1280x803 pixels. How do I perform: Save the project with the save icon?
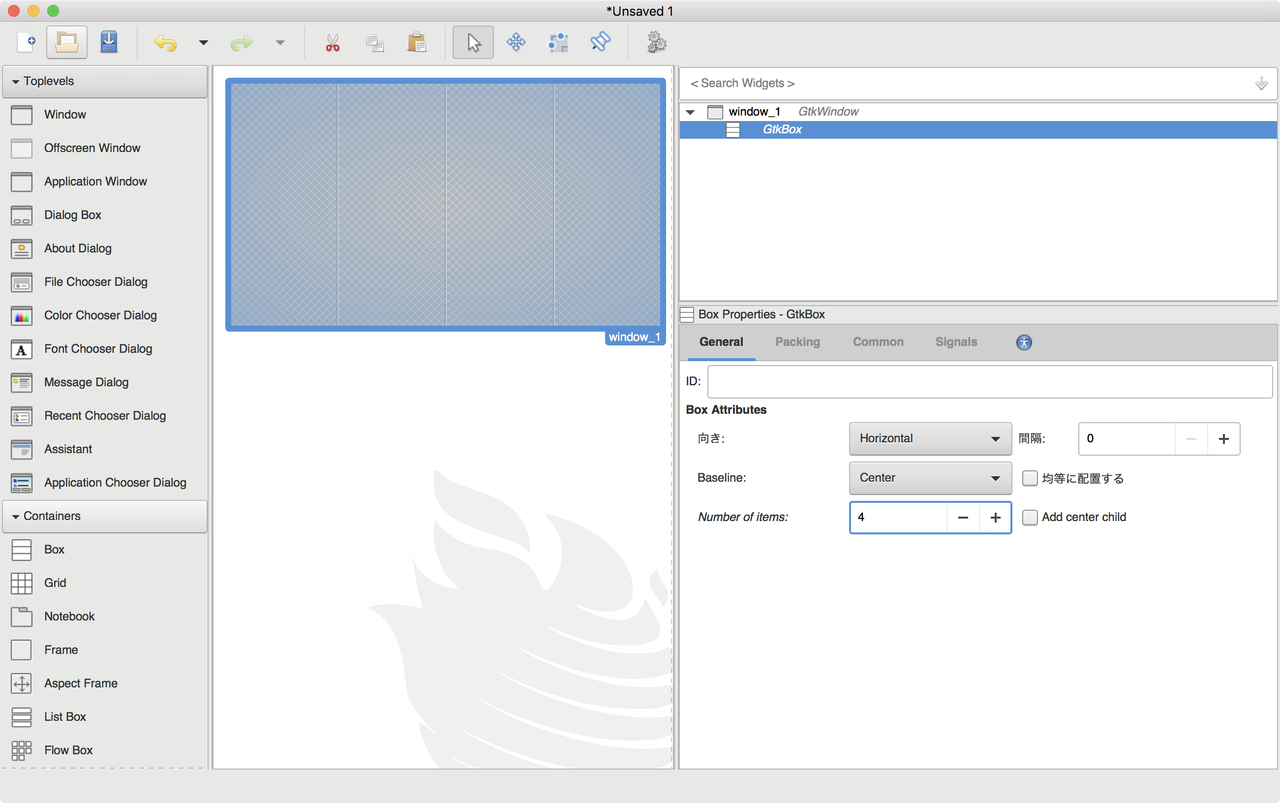click(x=110, y=42)
